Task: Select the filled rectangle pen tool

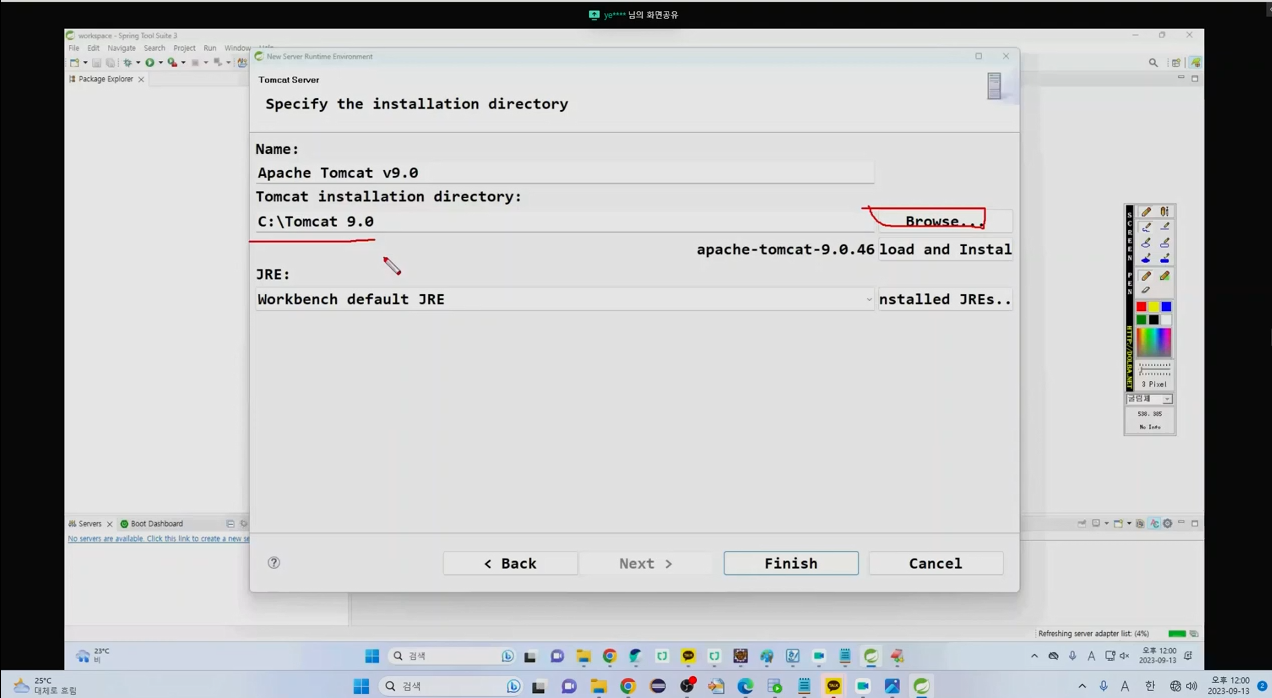Action: (x=1165, y=258)
